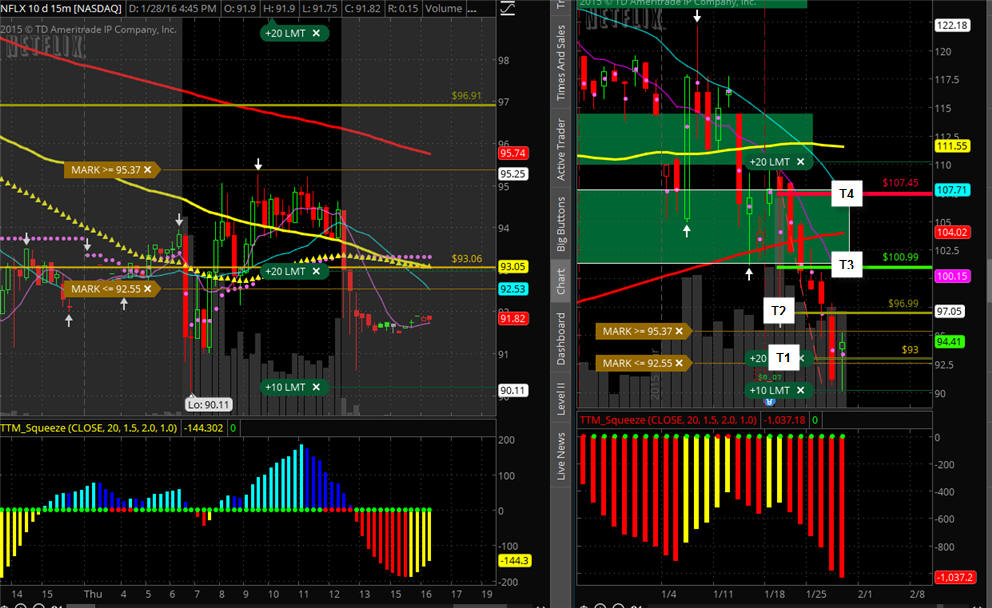Open the Times And Sales side tab

coord(561,62)
